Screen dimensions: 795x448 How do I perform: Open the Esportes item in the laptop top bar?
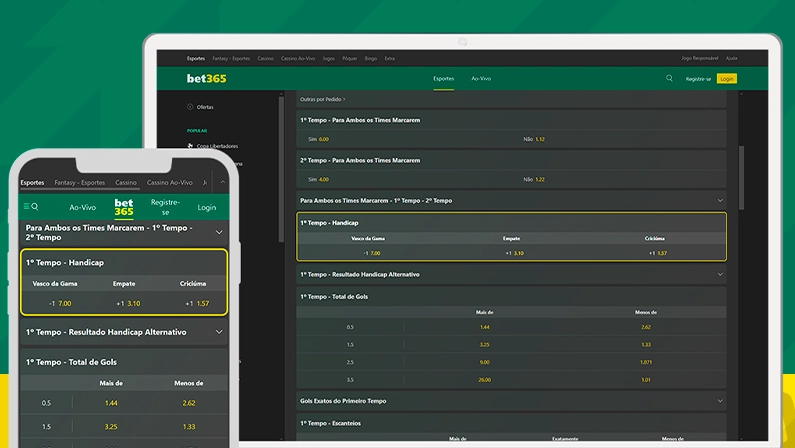tap(196, 58)
